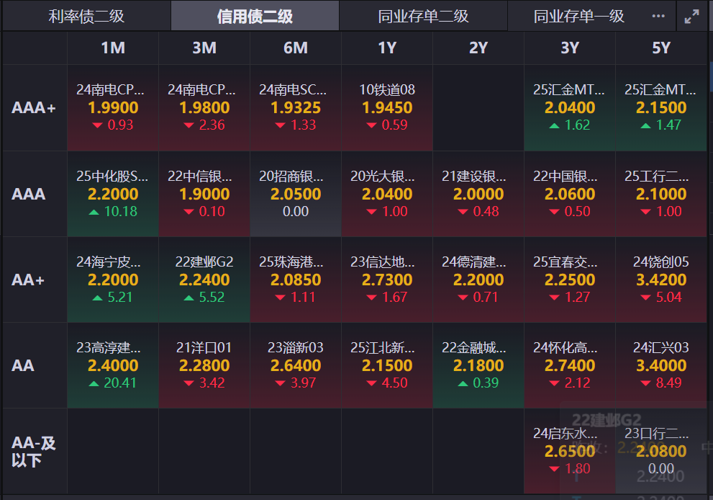Select the 22金融城 bond cell
This screenshot has height=500, width=713.
coord(478,365)
